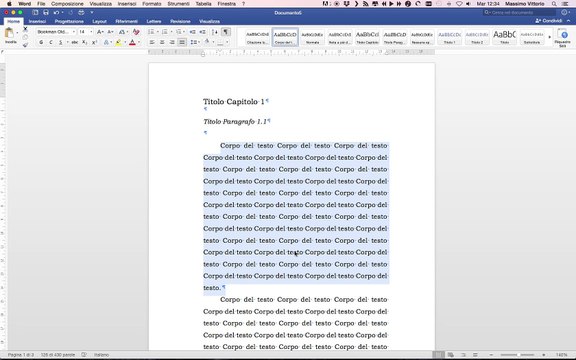
Task: Click the Italiano language in status bar
Action: (x=101, y=355)
